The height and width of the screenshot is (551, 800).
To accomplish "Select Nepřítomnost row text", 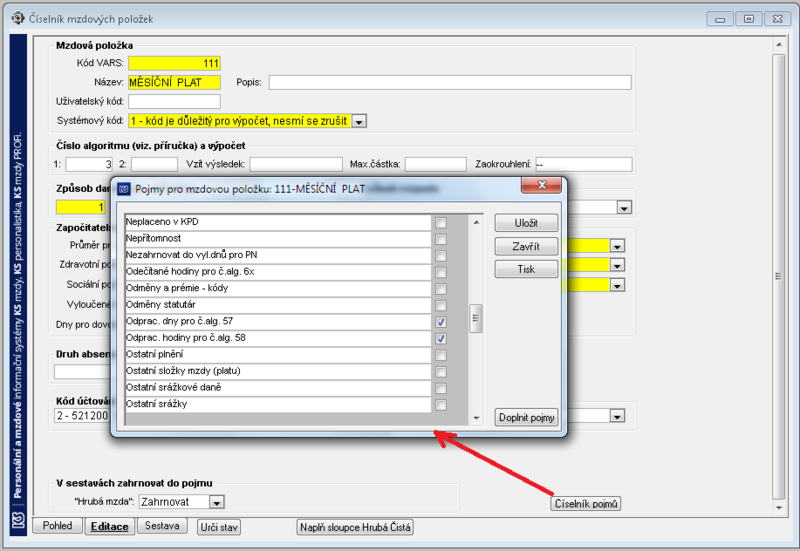I will point(154,238).
